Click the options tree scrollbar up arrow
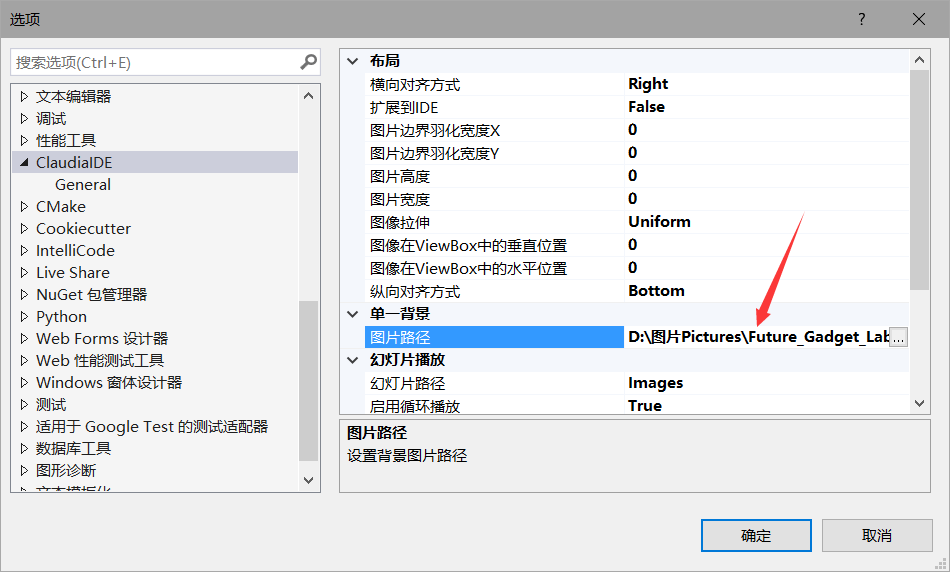 tap(309, 95)
